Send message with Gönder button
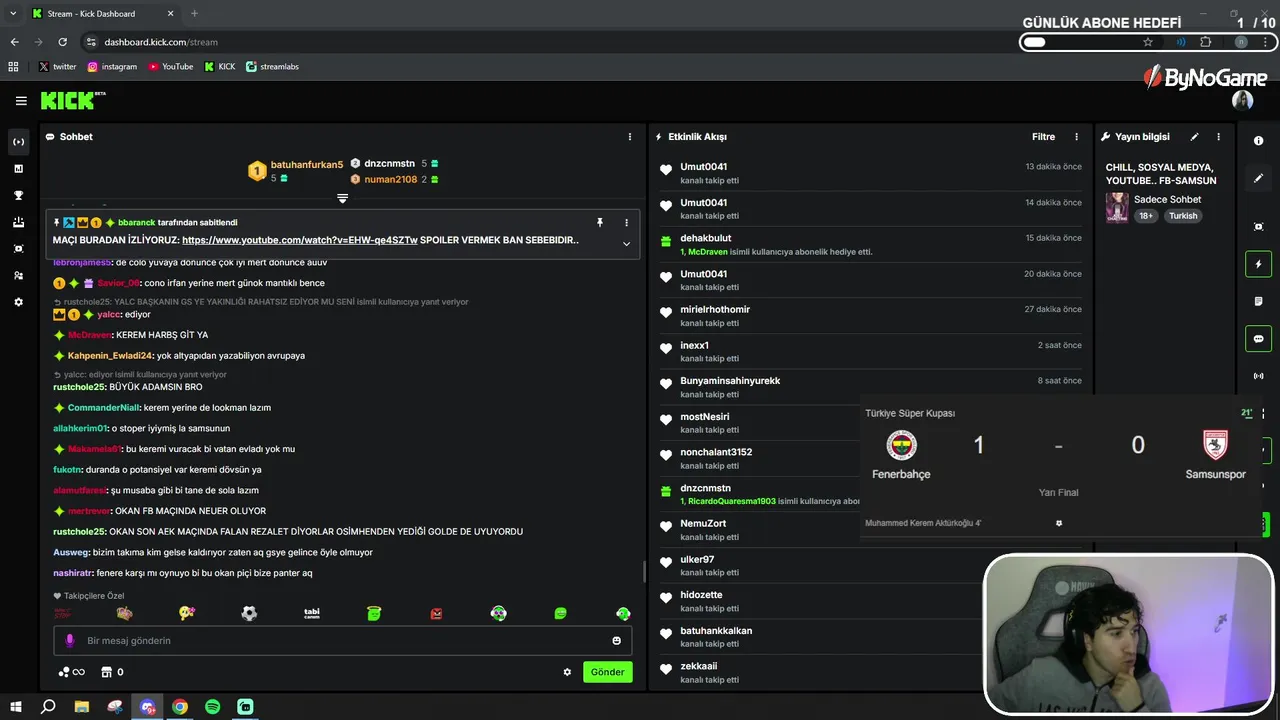The width and height of the screenshot is (1280, 720). (608, 672)
